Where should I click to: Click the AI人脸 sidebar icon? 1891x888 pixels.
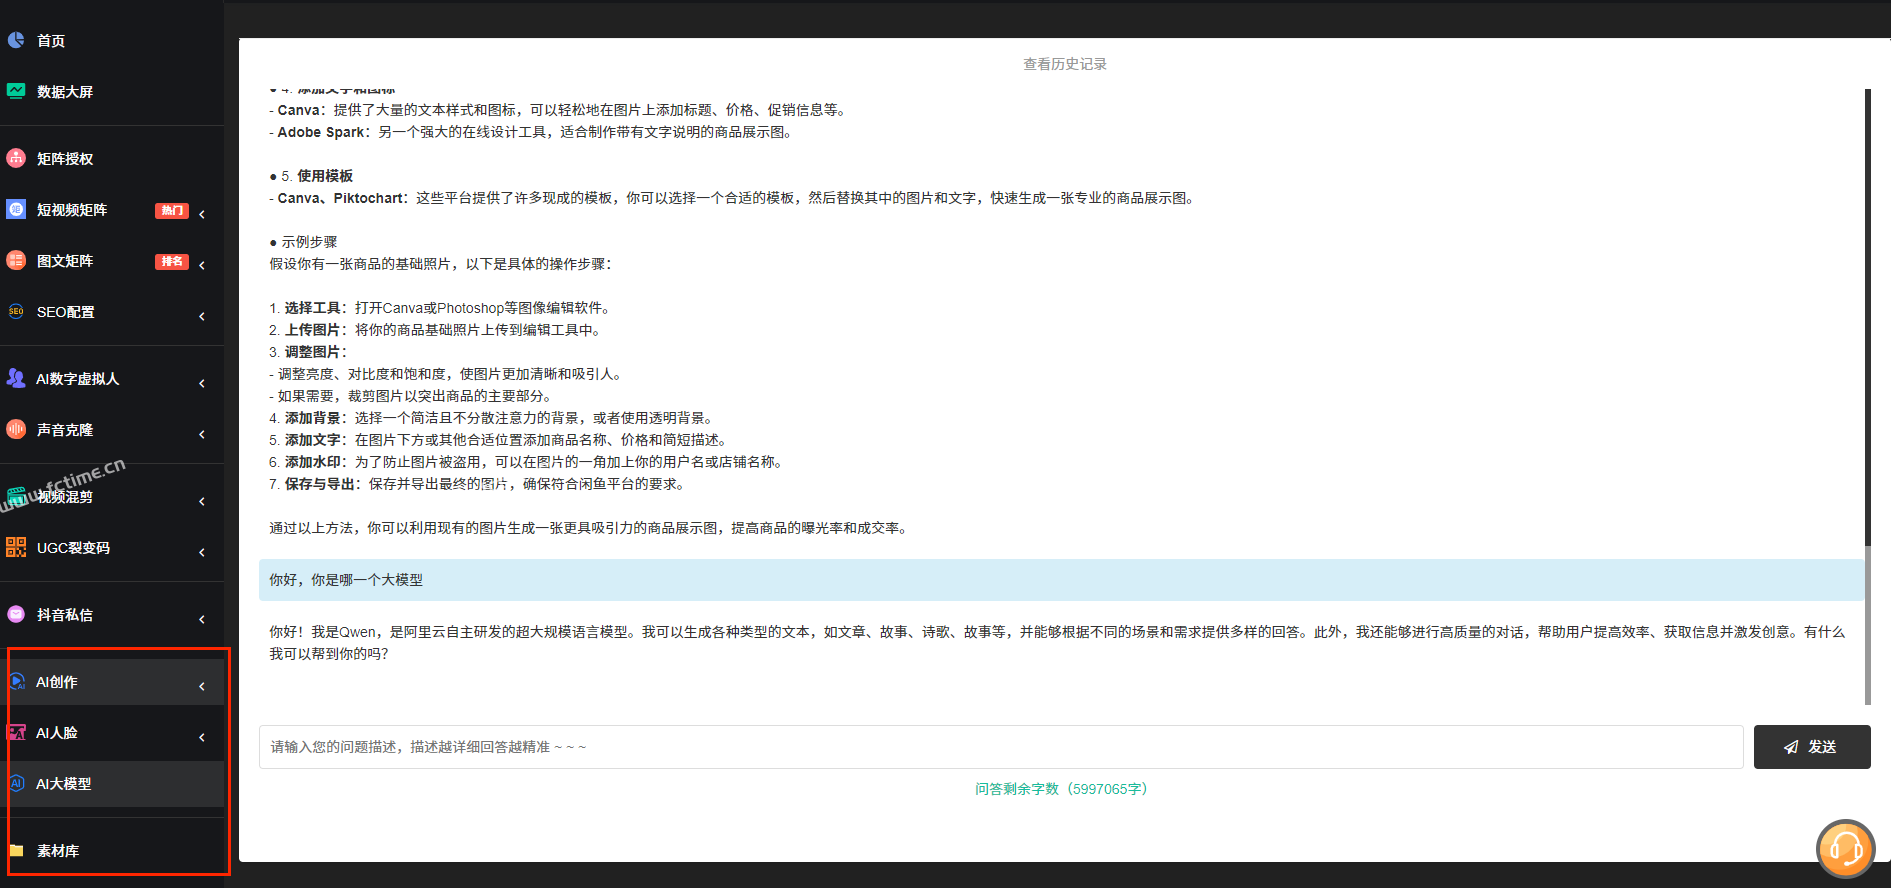[17, 733]
